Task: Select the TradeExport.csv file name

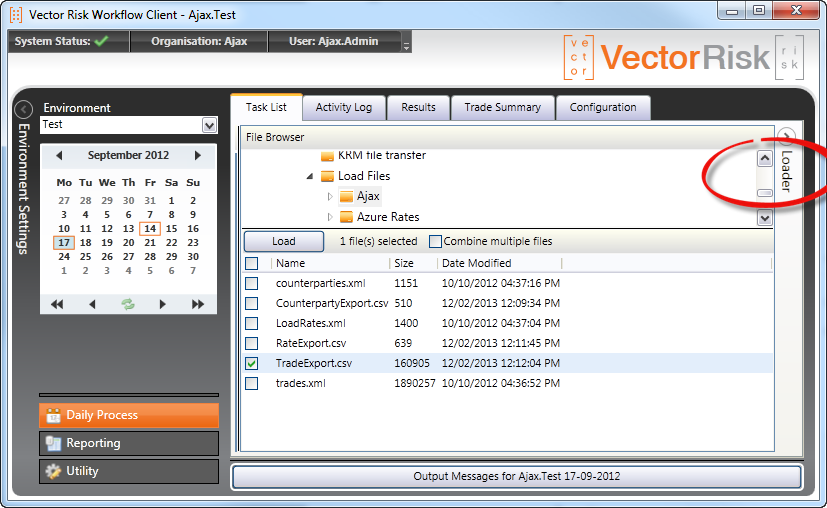Action: (x=314, y=363)
